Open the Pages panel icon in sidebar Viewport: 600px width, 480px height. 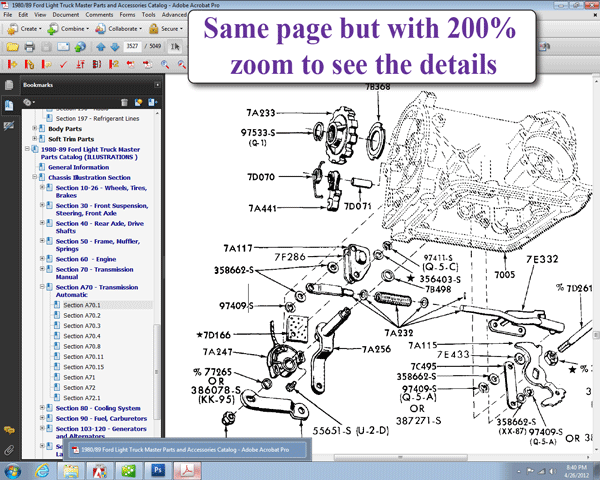[9, 85]
